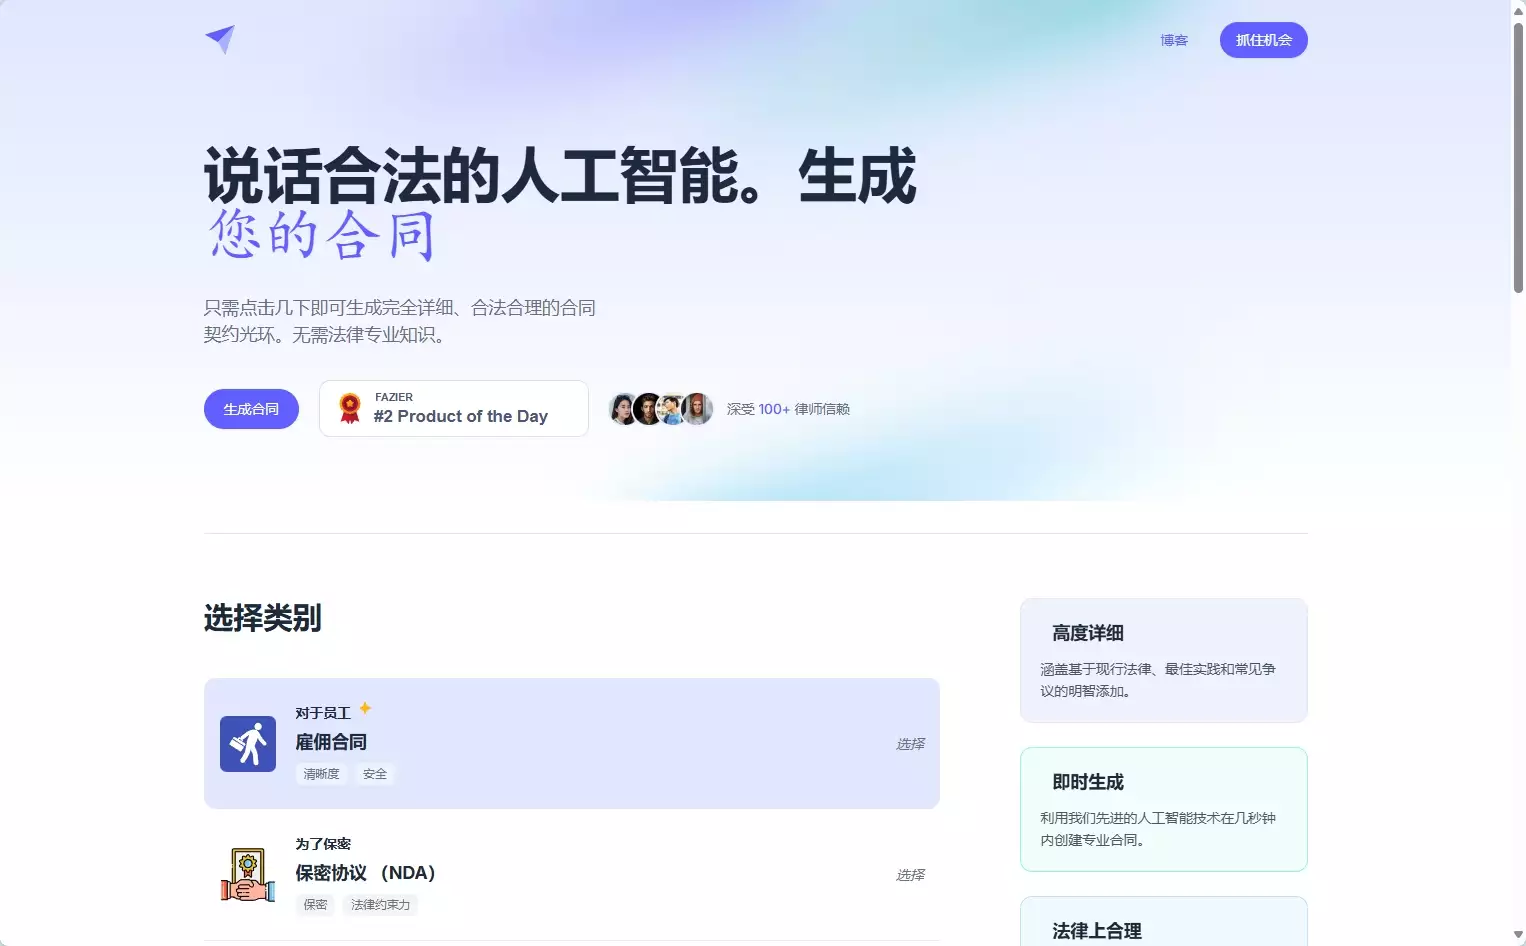The width and height of the screenshot is (1526, 946).
Task: Click the 生成合同 generate contract button
Action: [x=251, y=409]
